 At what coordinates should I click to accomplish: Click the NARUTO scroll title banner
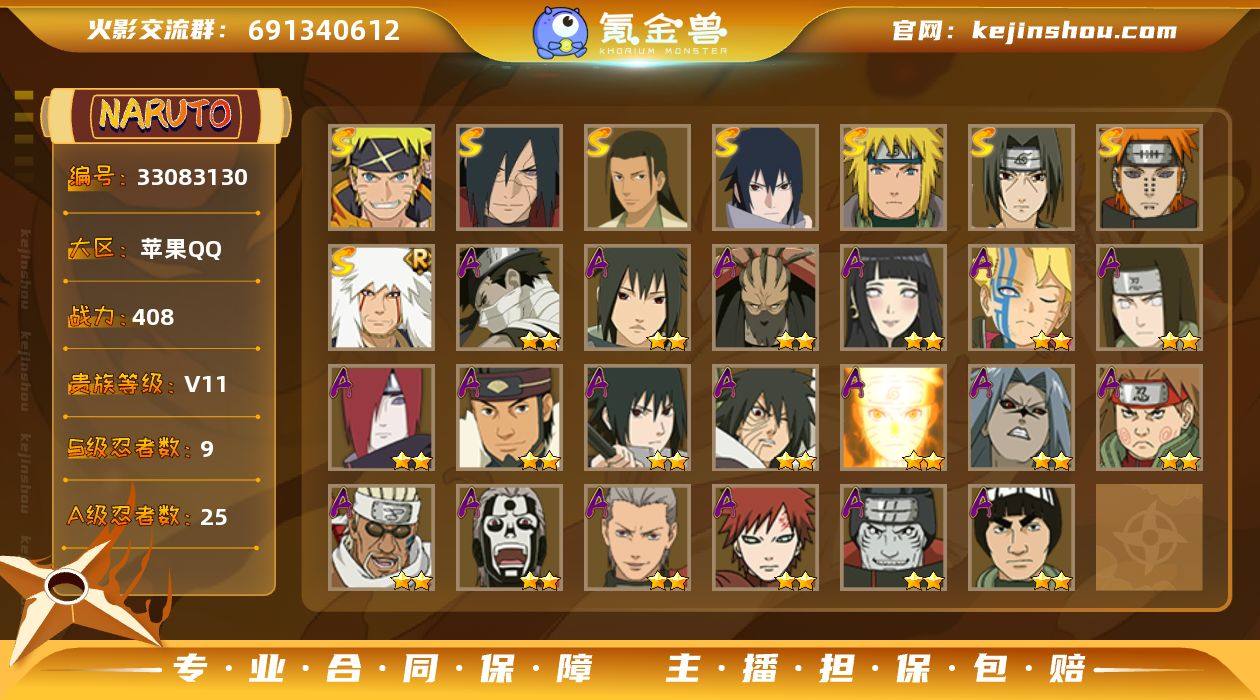click(166, 114)
